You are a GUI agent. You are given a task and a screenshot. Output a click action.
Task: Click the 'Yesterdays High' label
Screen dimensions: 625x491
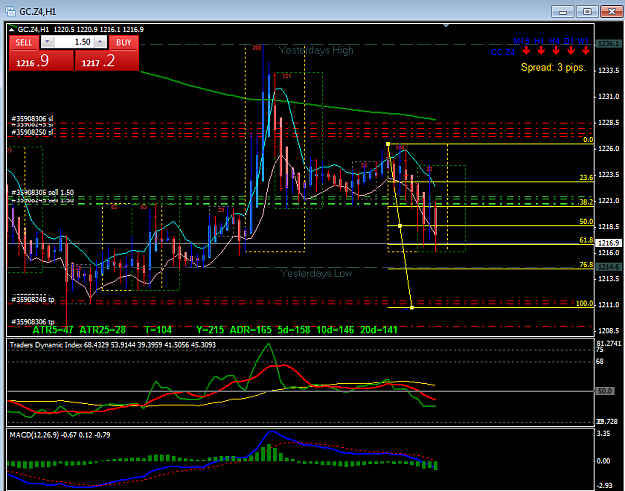pyautogui.click(x=316, y=51)
